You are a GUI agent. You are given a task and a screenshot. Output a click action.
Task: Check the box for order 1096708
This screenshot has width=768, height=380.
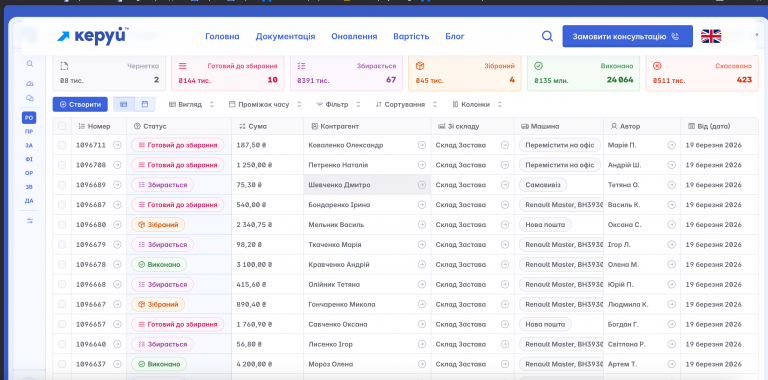pyautogui.click(x=62, y=165)
